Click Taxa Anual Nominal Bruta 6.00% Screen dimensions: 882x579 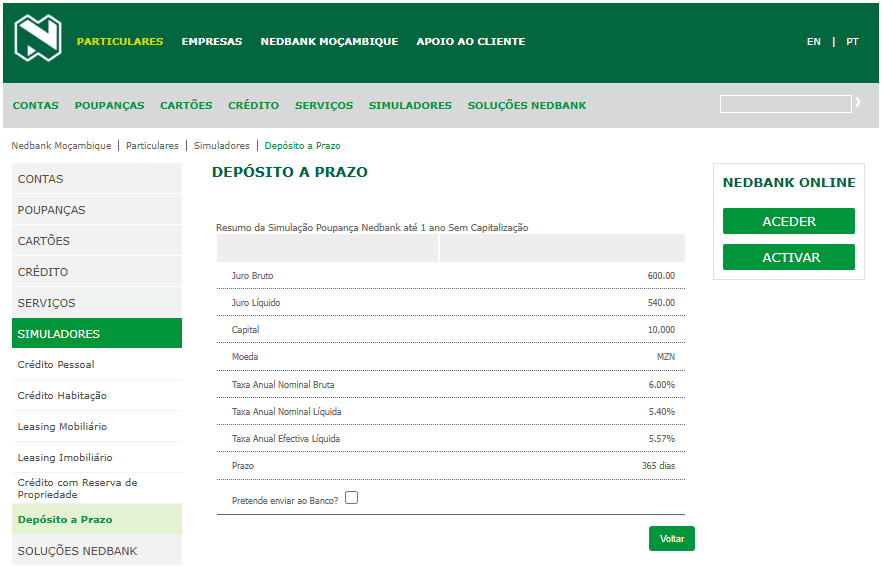[x=662, y=385]
